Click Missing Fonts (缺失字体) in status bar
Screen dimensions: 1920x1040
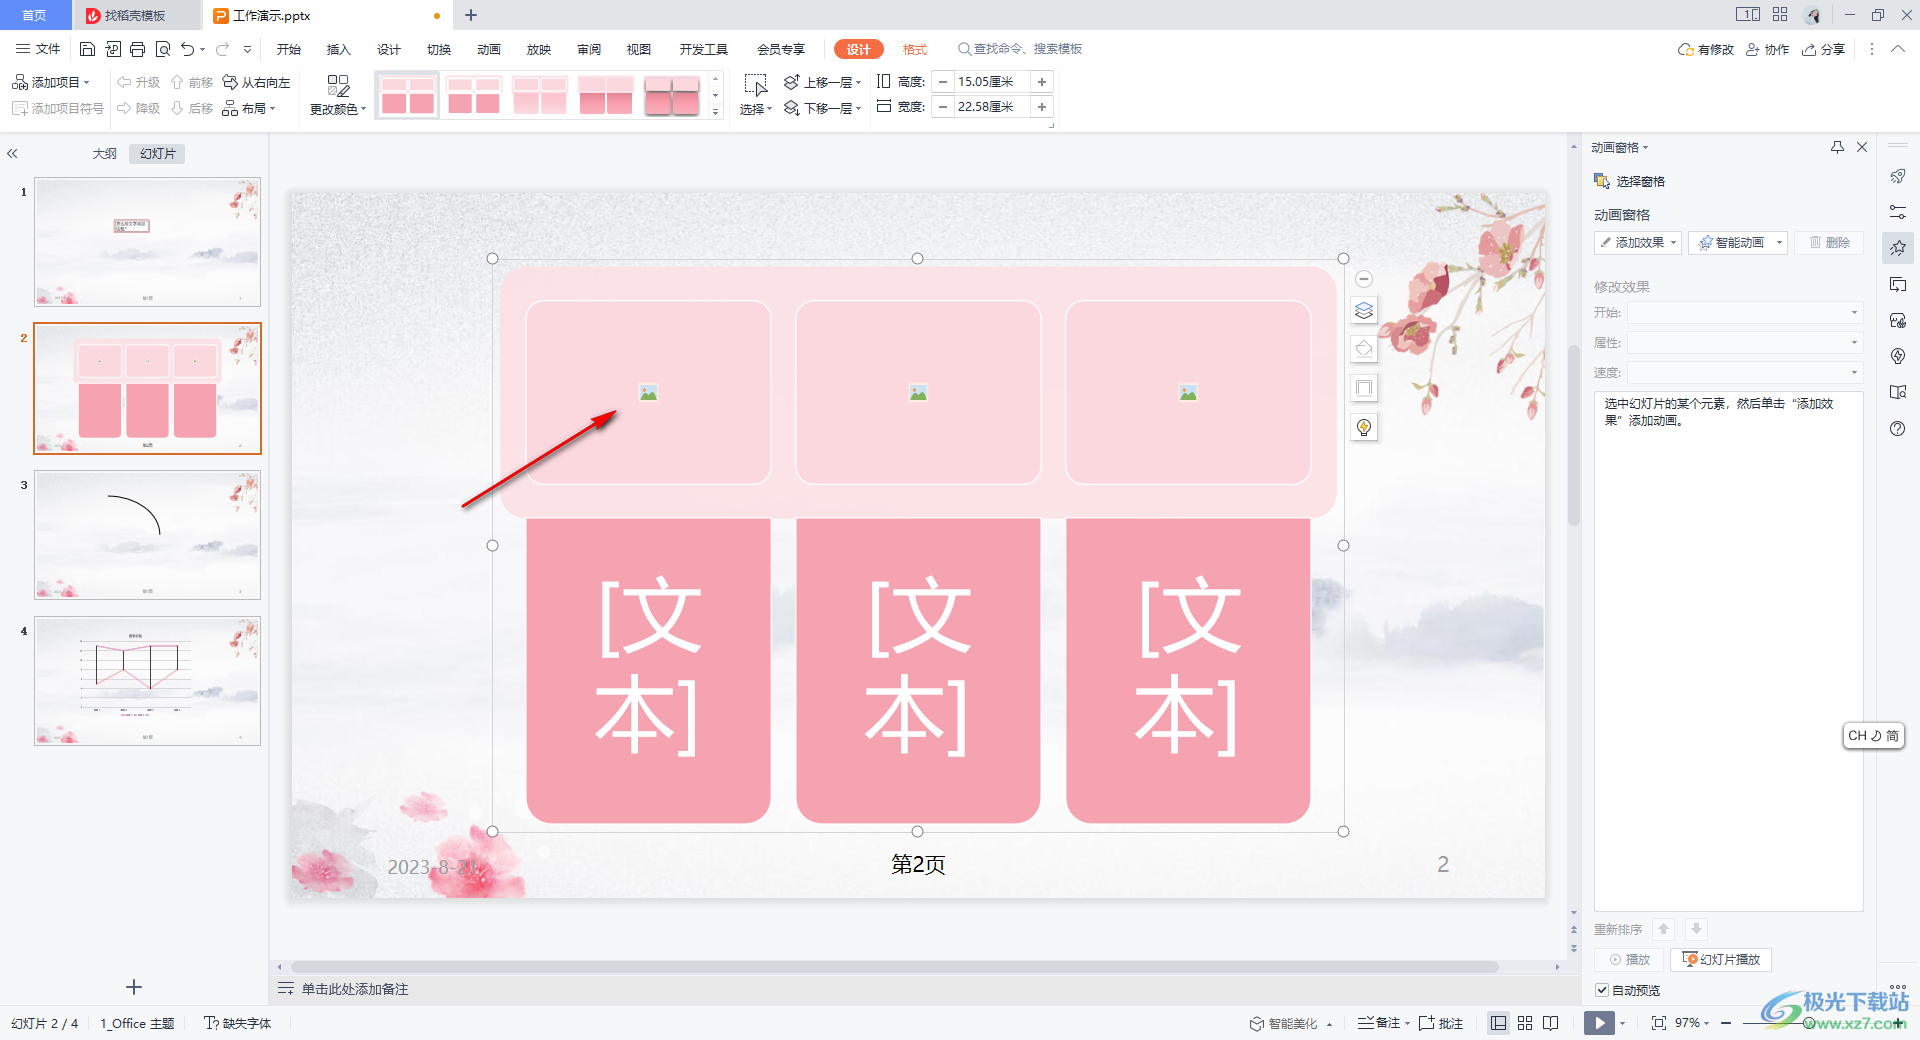coord(238,1023)
